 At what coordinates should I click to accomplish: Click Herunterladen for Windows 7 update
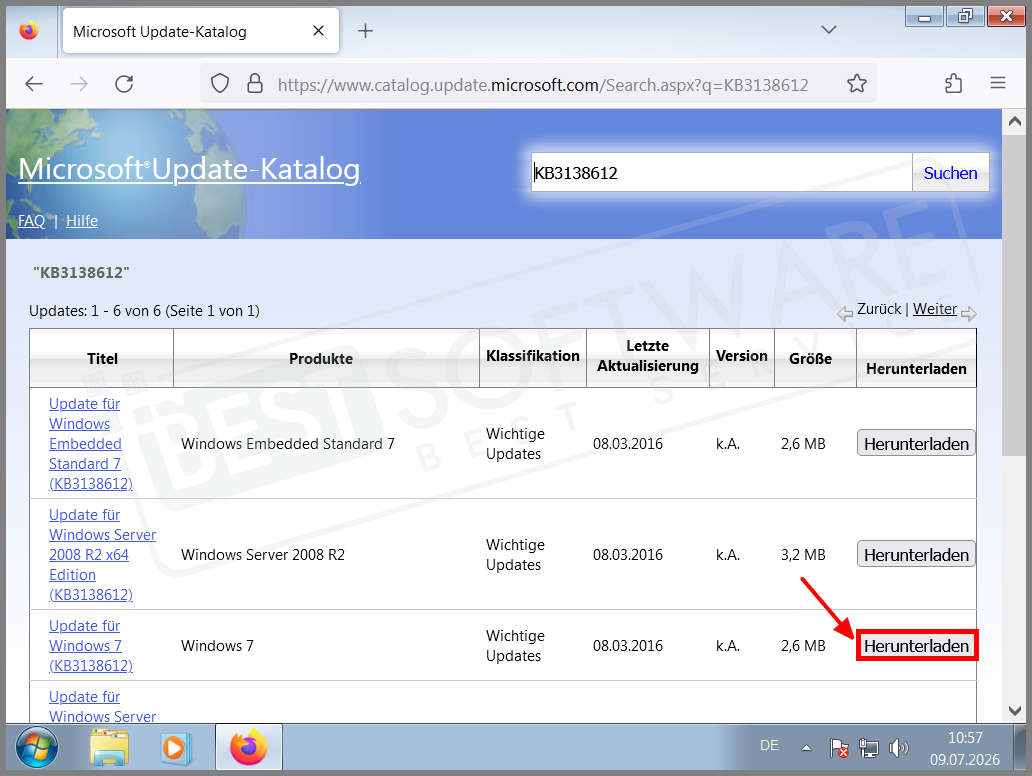coord(916,646)
